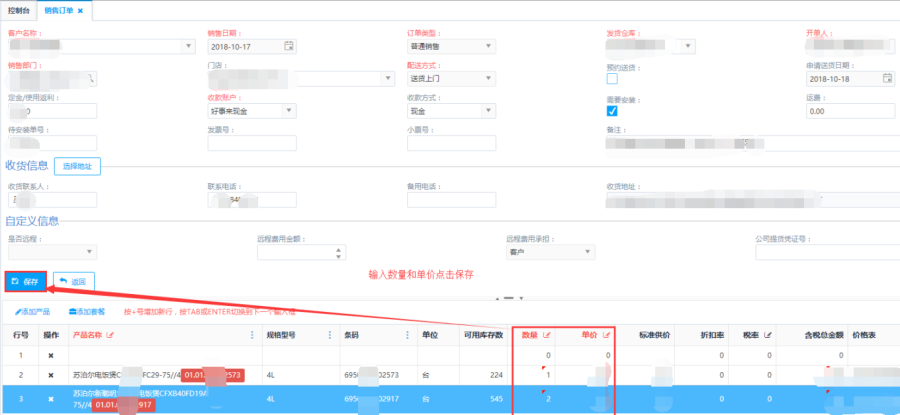Image resolution: width=900 pixels, height=415 pixels.
Task: Click the 运费 input field
Action: 849,111
